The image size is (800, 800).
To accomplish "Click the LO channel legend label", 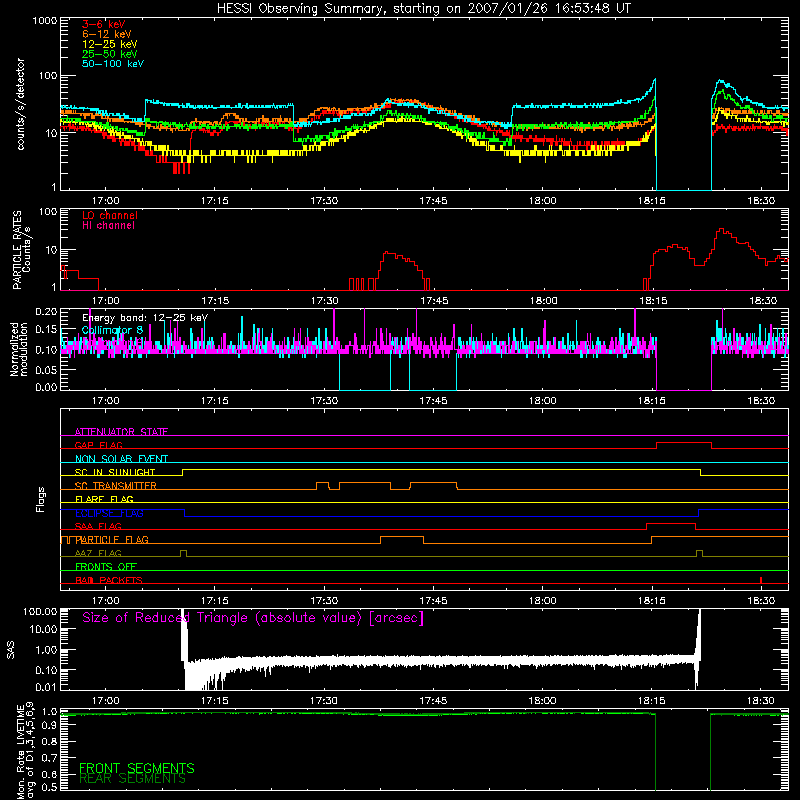I will (x=110, y=215).
